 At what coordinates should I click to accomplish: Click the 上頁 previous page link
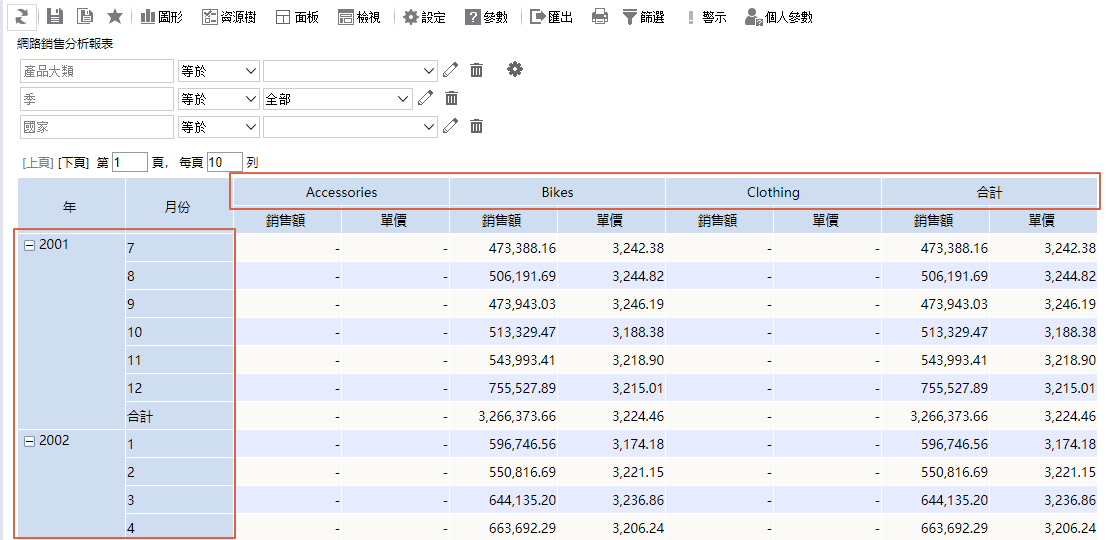pyautogui.click(x=37, y=162)
